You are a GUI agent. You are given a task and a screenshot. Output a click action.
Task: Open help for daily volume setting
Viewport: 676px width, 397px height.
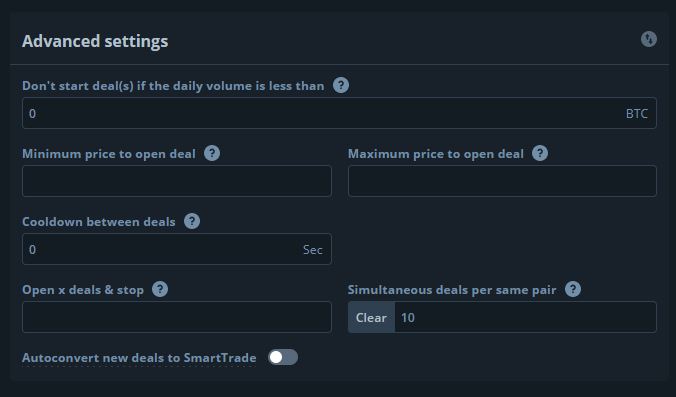[x=341, y=85]
